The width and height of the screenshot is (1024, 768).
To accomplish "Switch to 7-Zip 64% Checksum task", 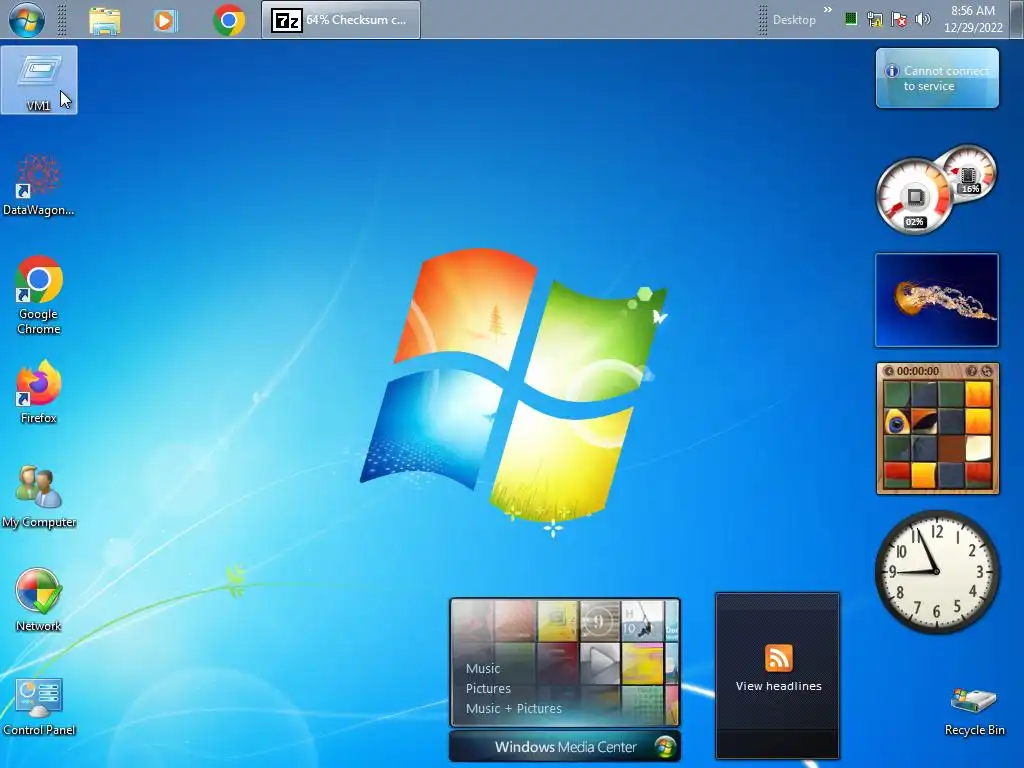I will [341, 20].
